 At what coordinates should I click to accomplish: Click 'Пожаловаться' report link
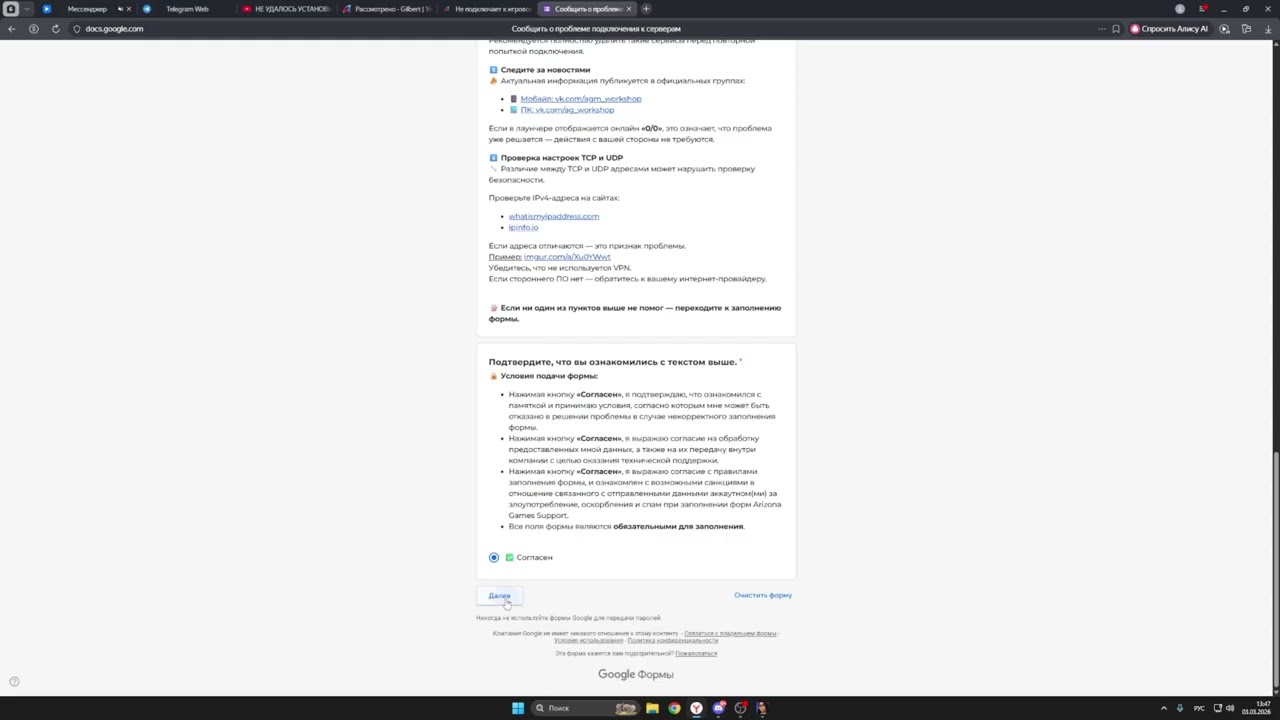pyautogui.click(x=696, y=653)
